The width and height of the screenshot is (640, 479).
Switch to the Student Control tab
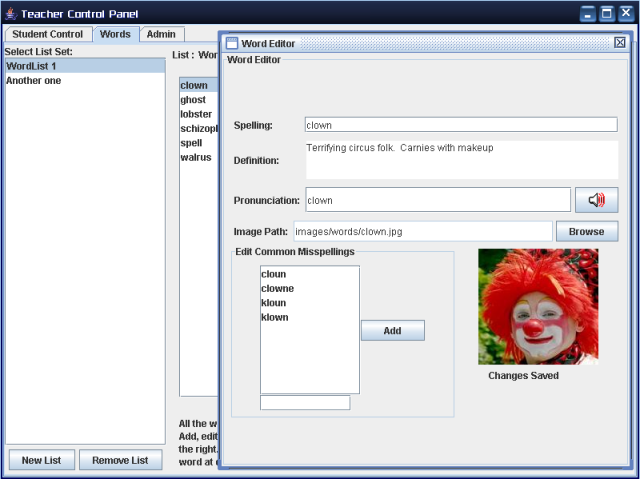pos(47,34)
